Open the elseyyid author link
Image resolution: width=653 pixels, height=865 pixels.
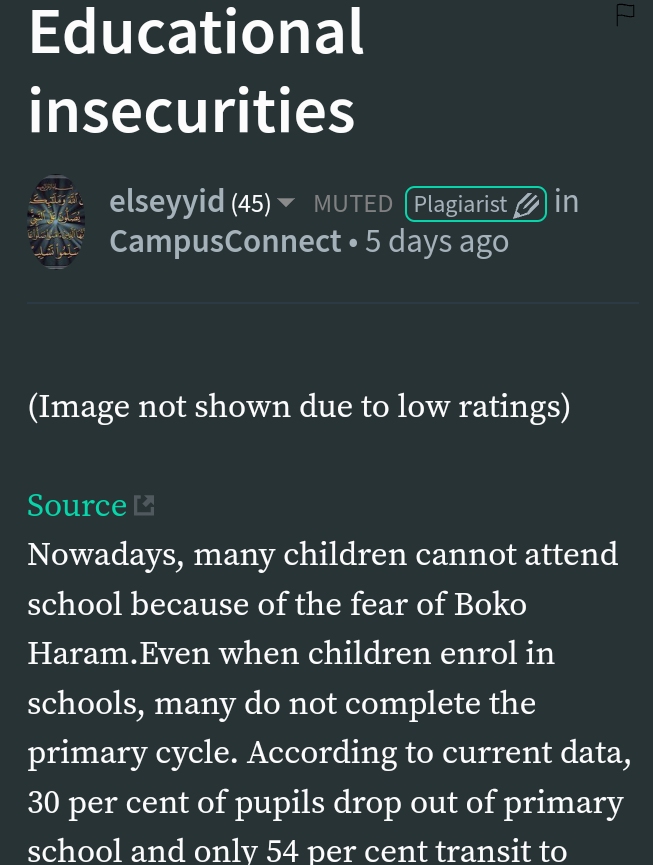[x=167, y=201]
